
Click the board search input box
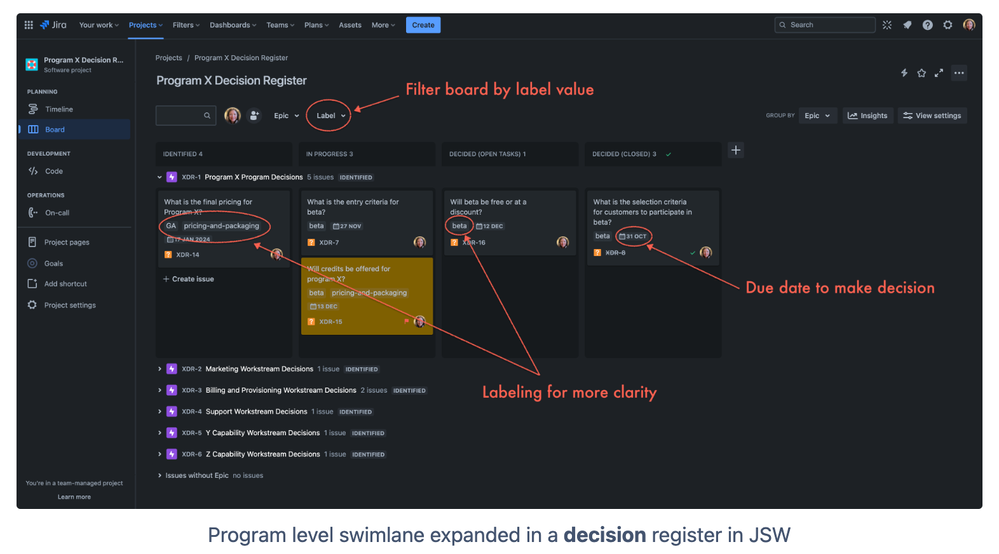tap(185, 115)
